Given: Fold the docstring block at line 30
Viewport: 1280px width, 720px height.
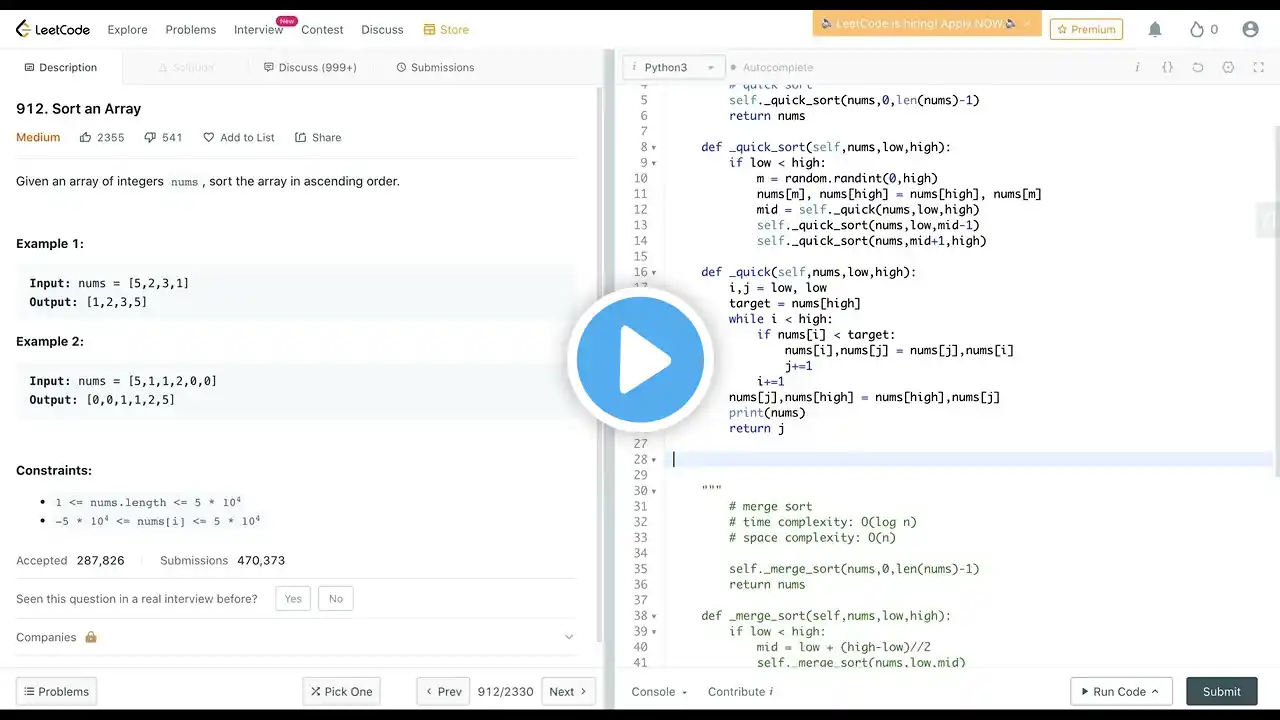Looking at the screenshot, I should point(654,491).
